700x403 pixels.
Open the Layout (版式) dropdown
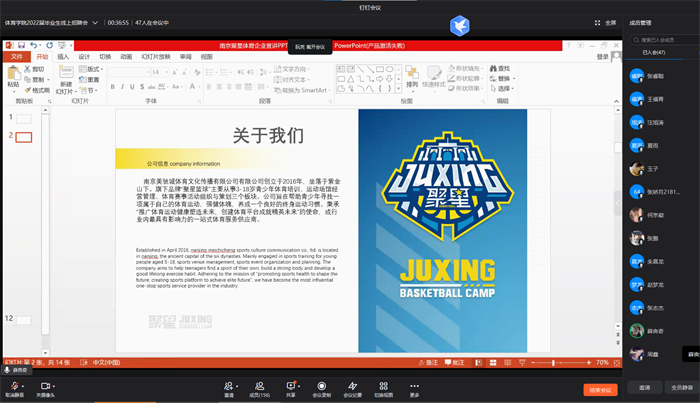point(91,69)
